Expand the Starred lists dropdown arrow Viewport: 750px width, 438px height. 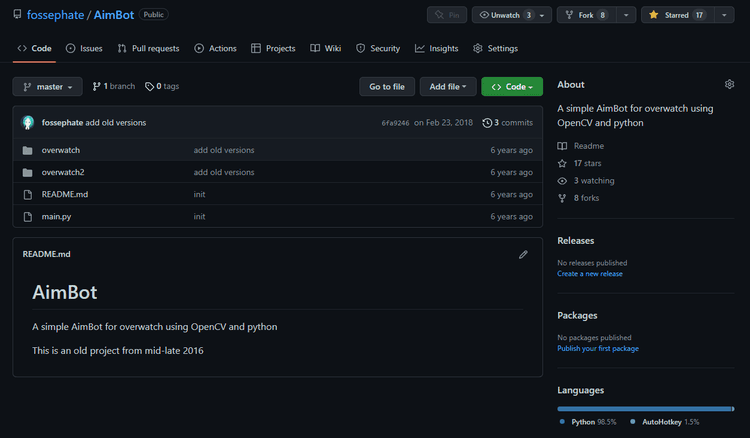click(724, 15)
